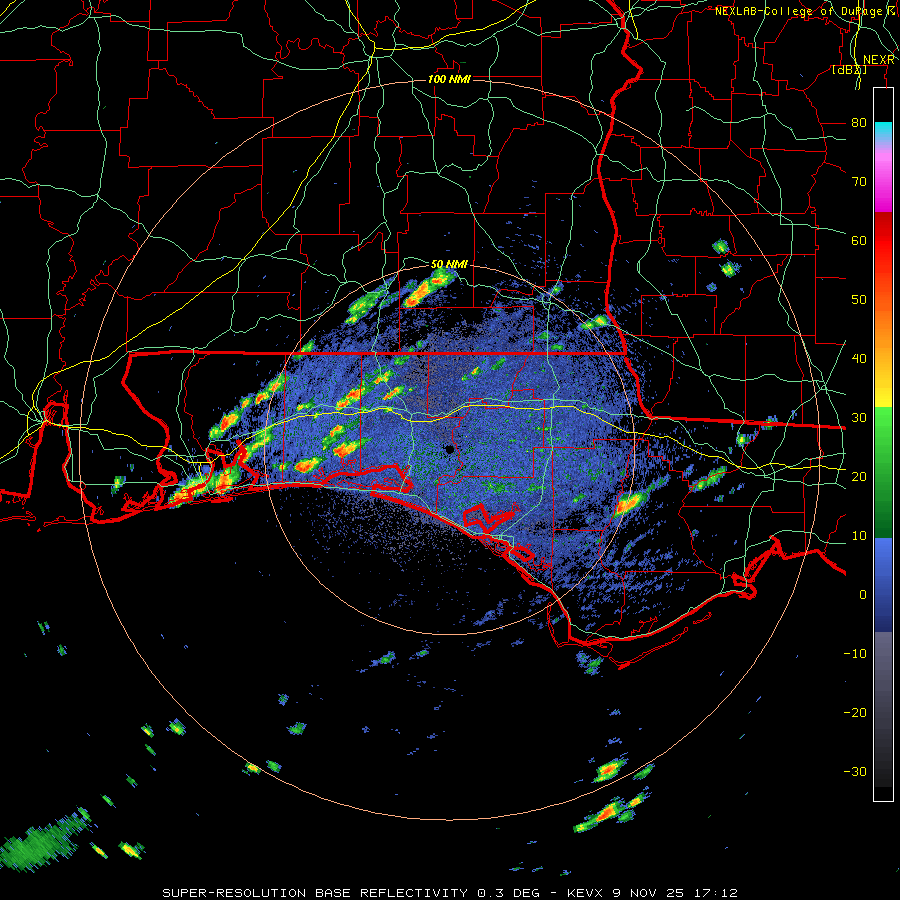
Task: Click the -20 value on the dBZ scale
Action: 855,712
